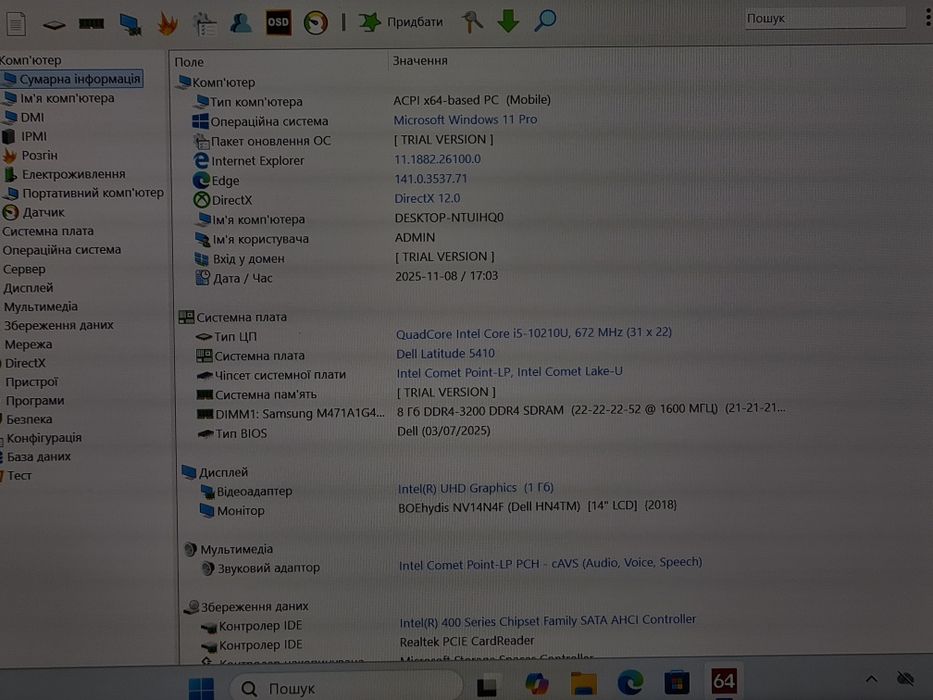Click the network monitor toolbar icon
This screenshot has width=933, height=700.
(x=130, y=24)
